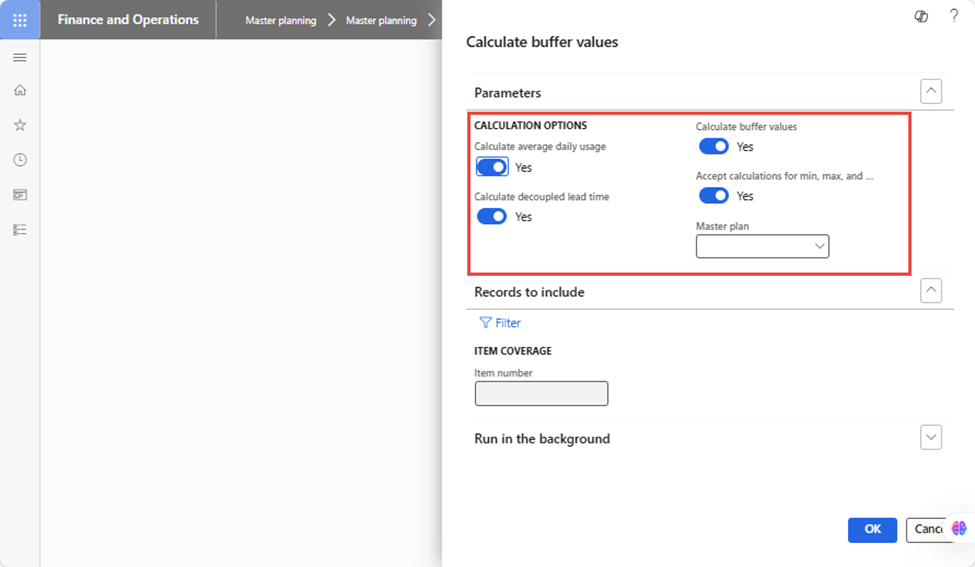Go to Home icon in sidebar
The width and height of the screenshot is (975, 567).
click(20, 90)
